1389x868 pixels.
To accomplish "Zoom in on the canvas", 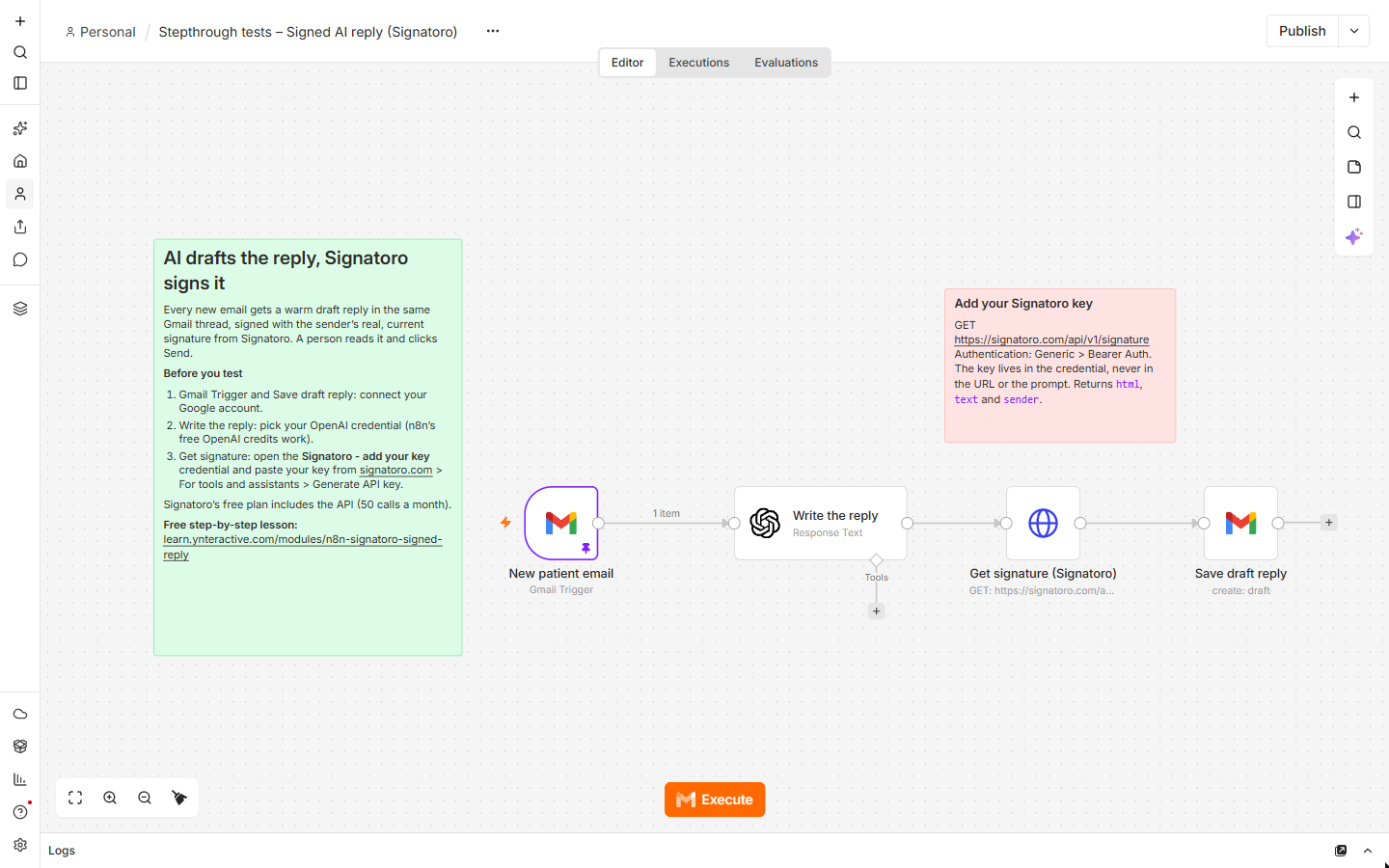I will [110, 798].
